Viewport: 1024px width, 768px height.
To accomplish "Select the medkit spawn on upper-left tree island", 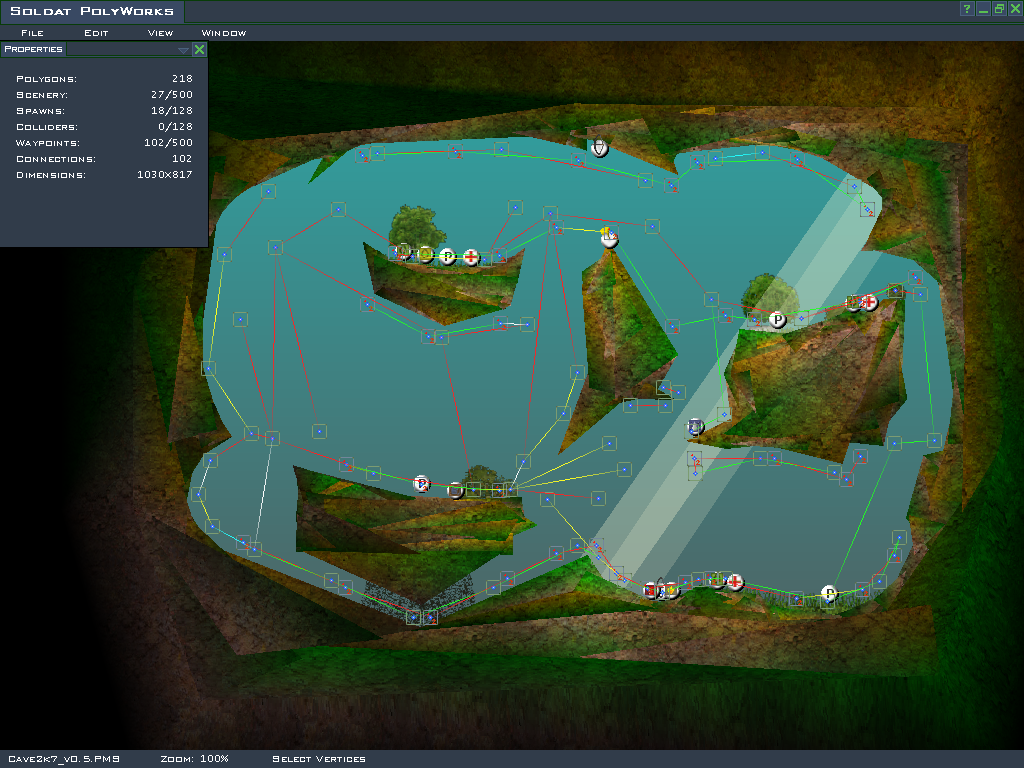I will pos(471,257).
